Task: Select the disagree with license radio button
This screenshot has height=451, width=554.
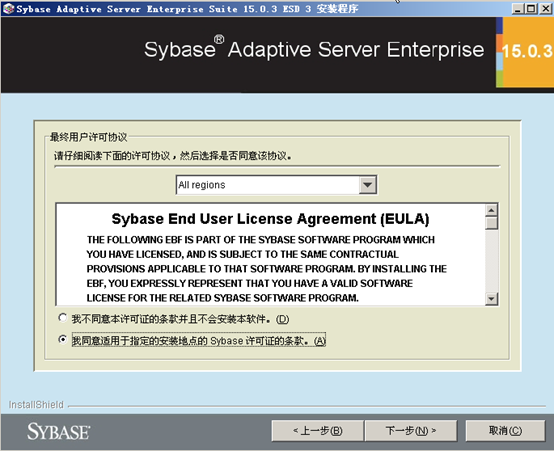Action: click(x=63, y=318)
